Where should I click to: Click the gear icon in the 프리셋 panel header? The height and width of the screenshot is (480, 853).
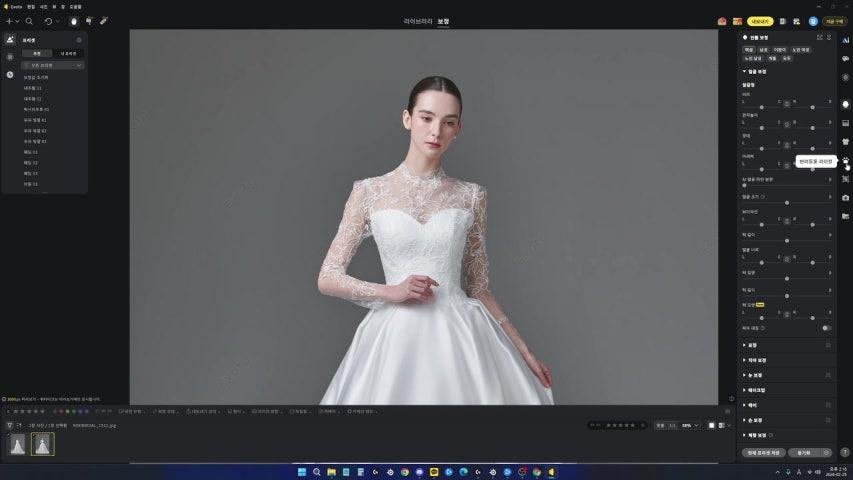pyautogui.click(x=79, y=40)
